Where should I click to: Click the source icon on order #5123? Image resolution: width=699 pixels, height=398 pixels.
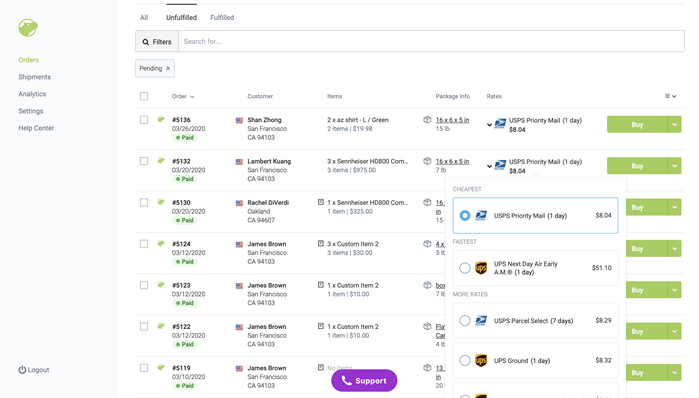click(161, 284)
